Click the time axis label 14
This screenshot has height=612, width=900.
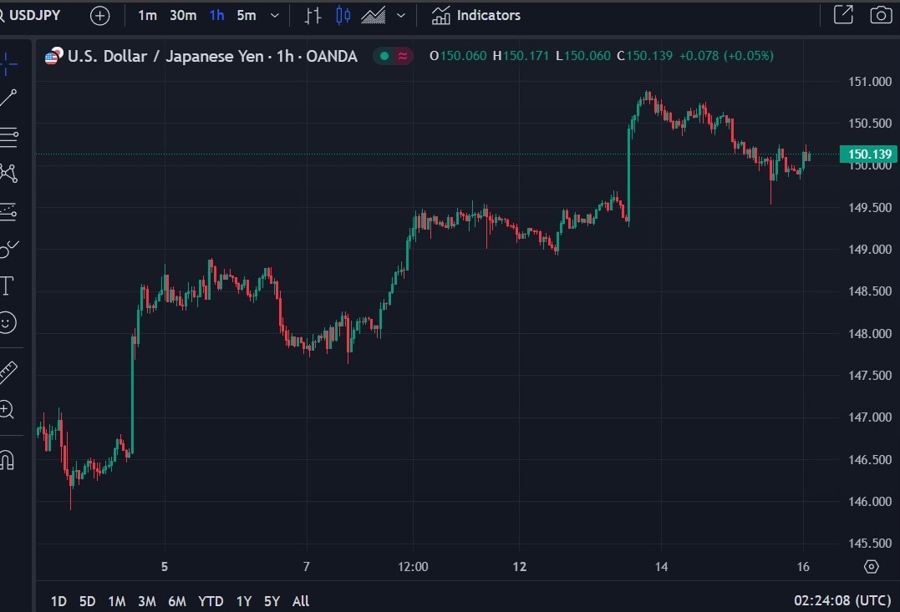point(661,567)
